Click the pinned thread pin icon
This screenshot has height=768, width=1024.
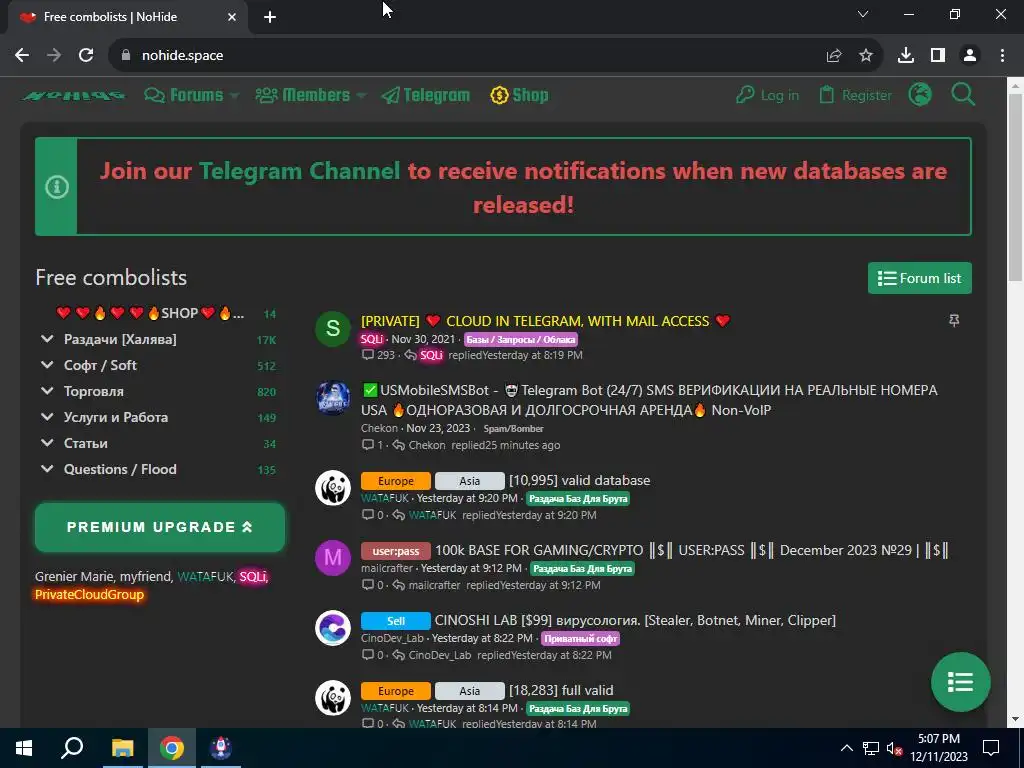point(954,321)
